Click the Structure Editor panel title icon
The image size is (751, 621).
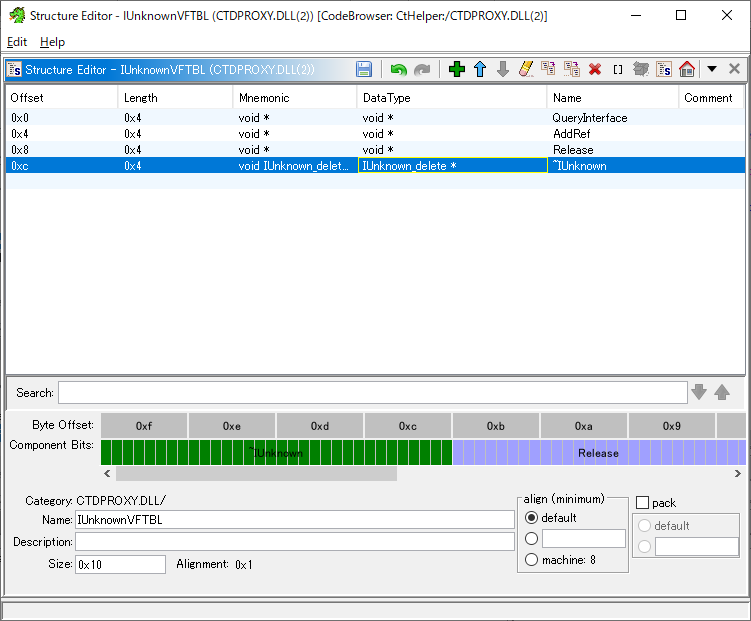[x=14, y=70]
